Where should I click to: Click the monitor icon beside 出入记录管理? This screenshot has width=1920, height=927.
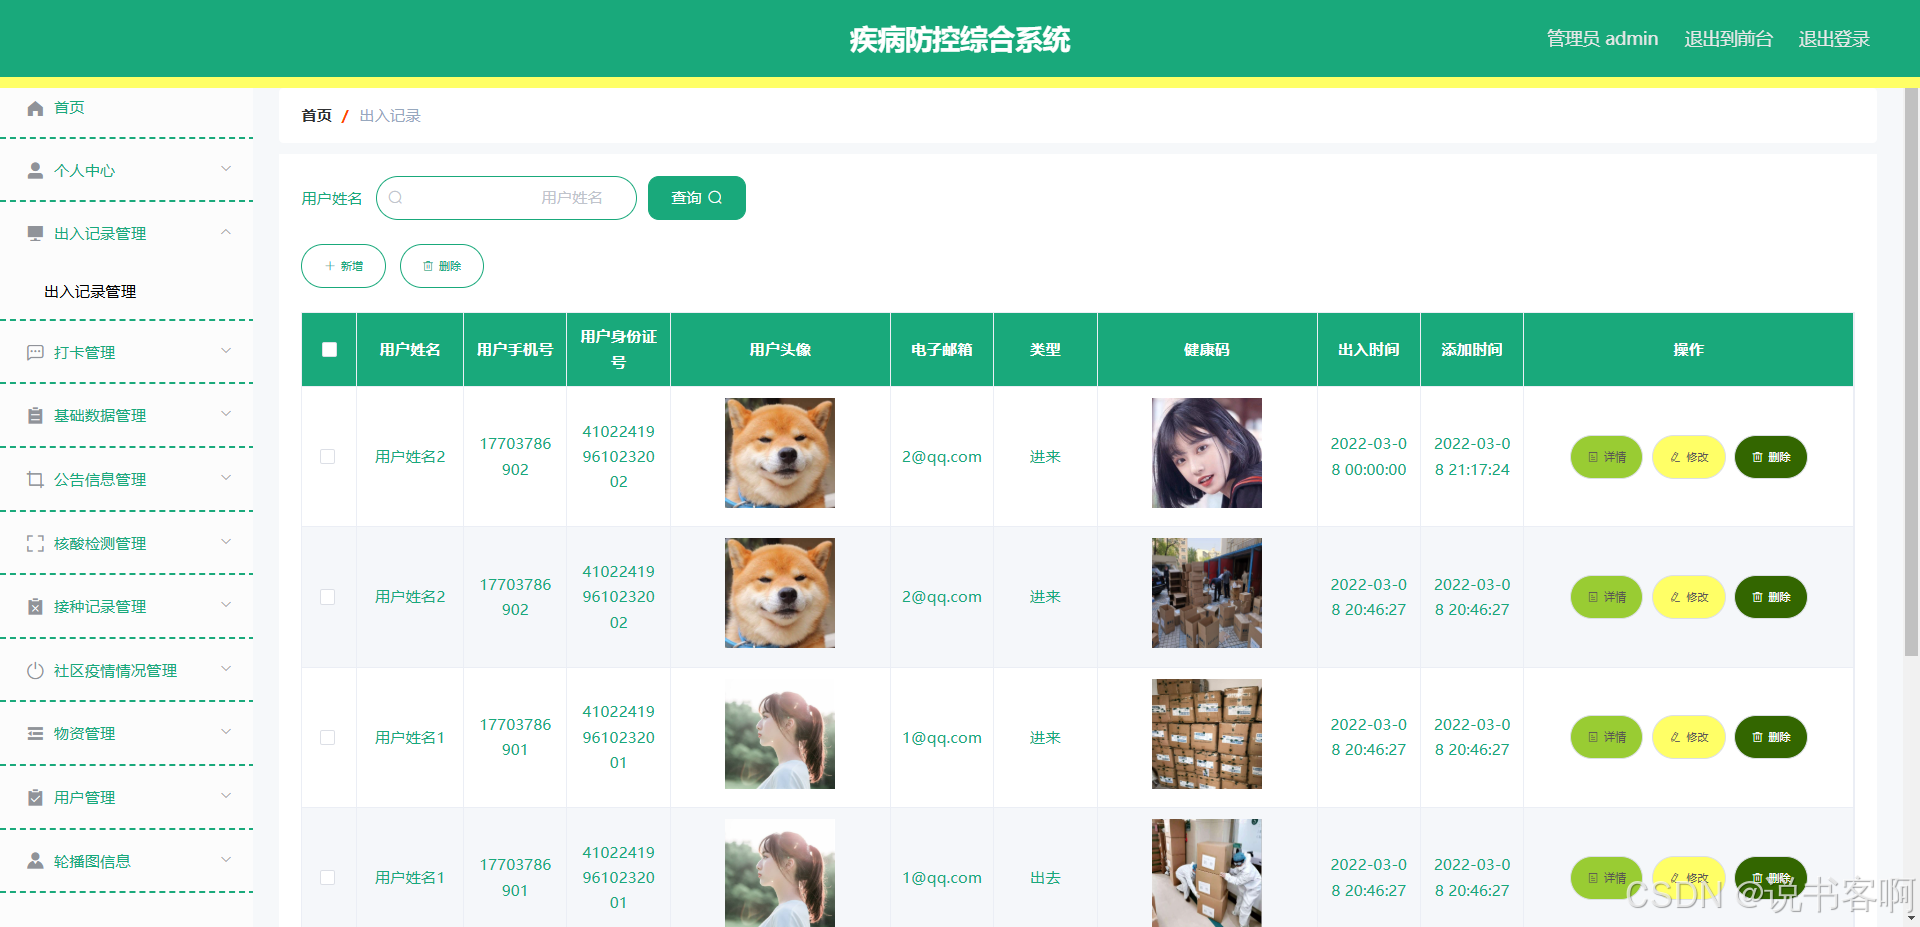[35, 233]
